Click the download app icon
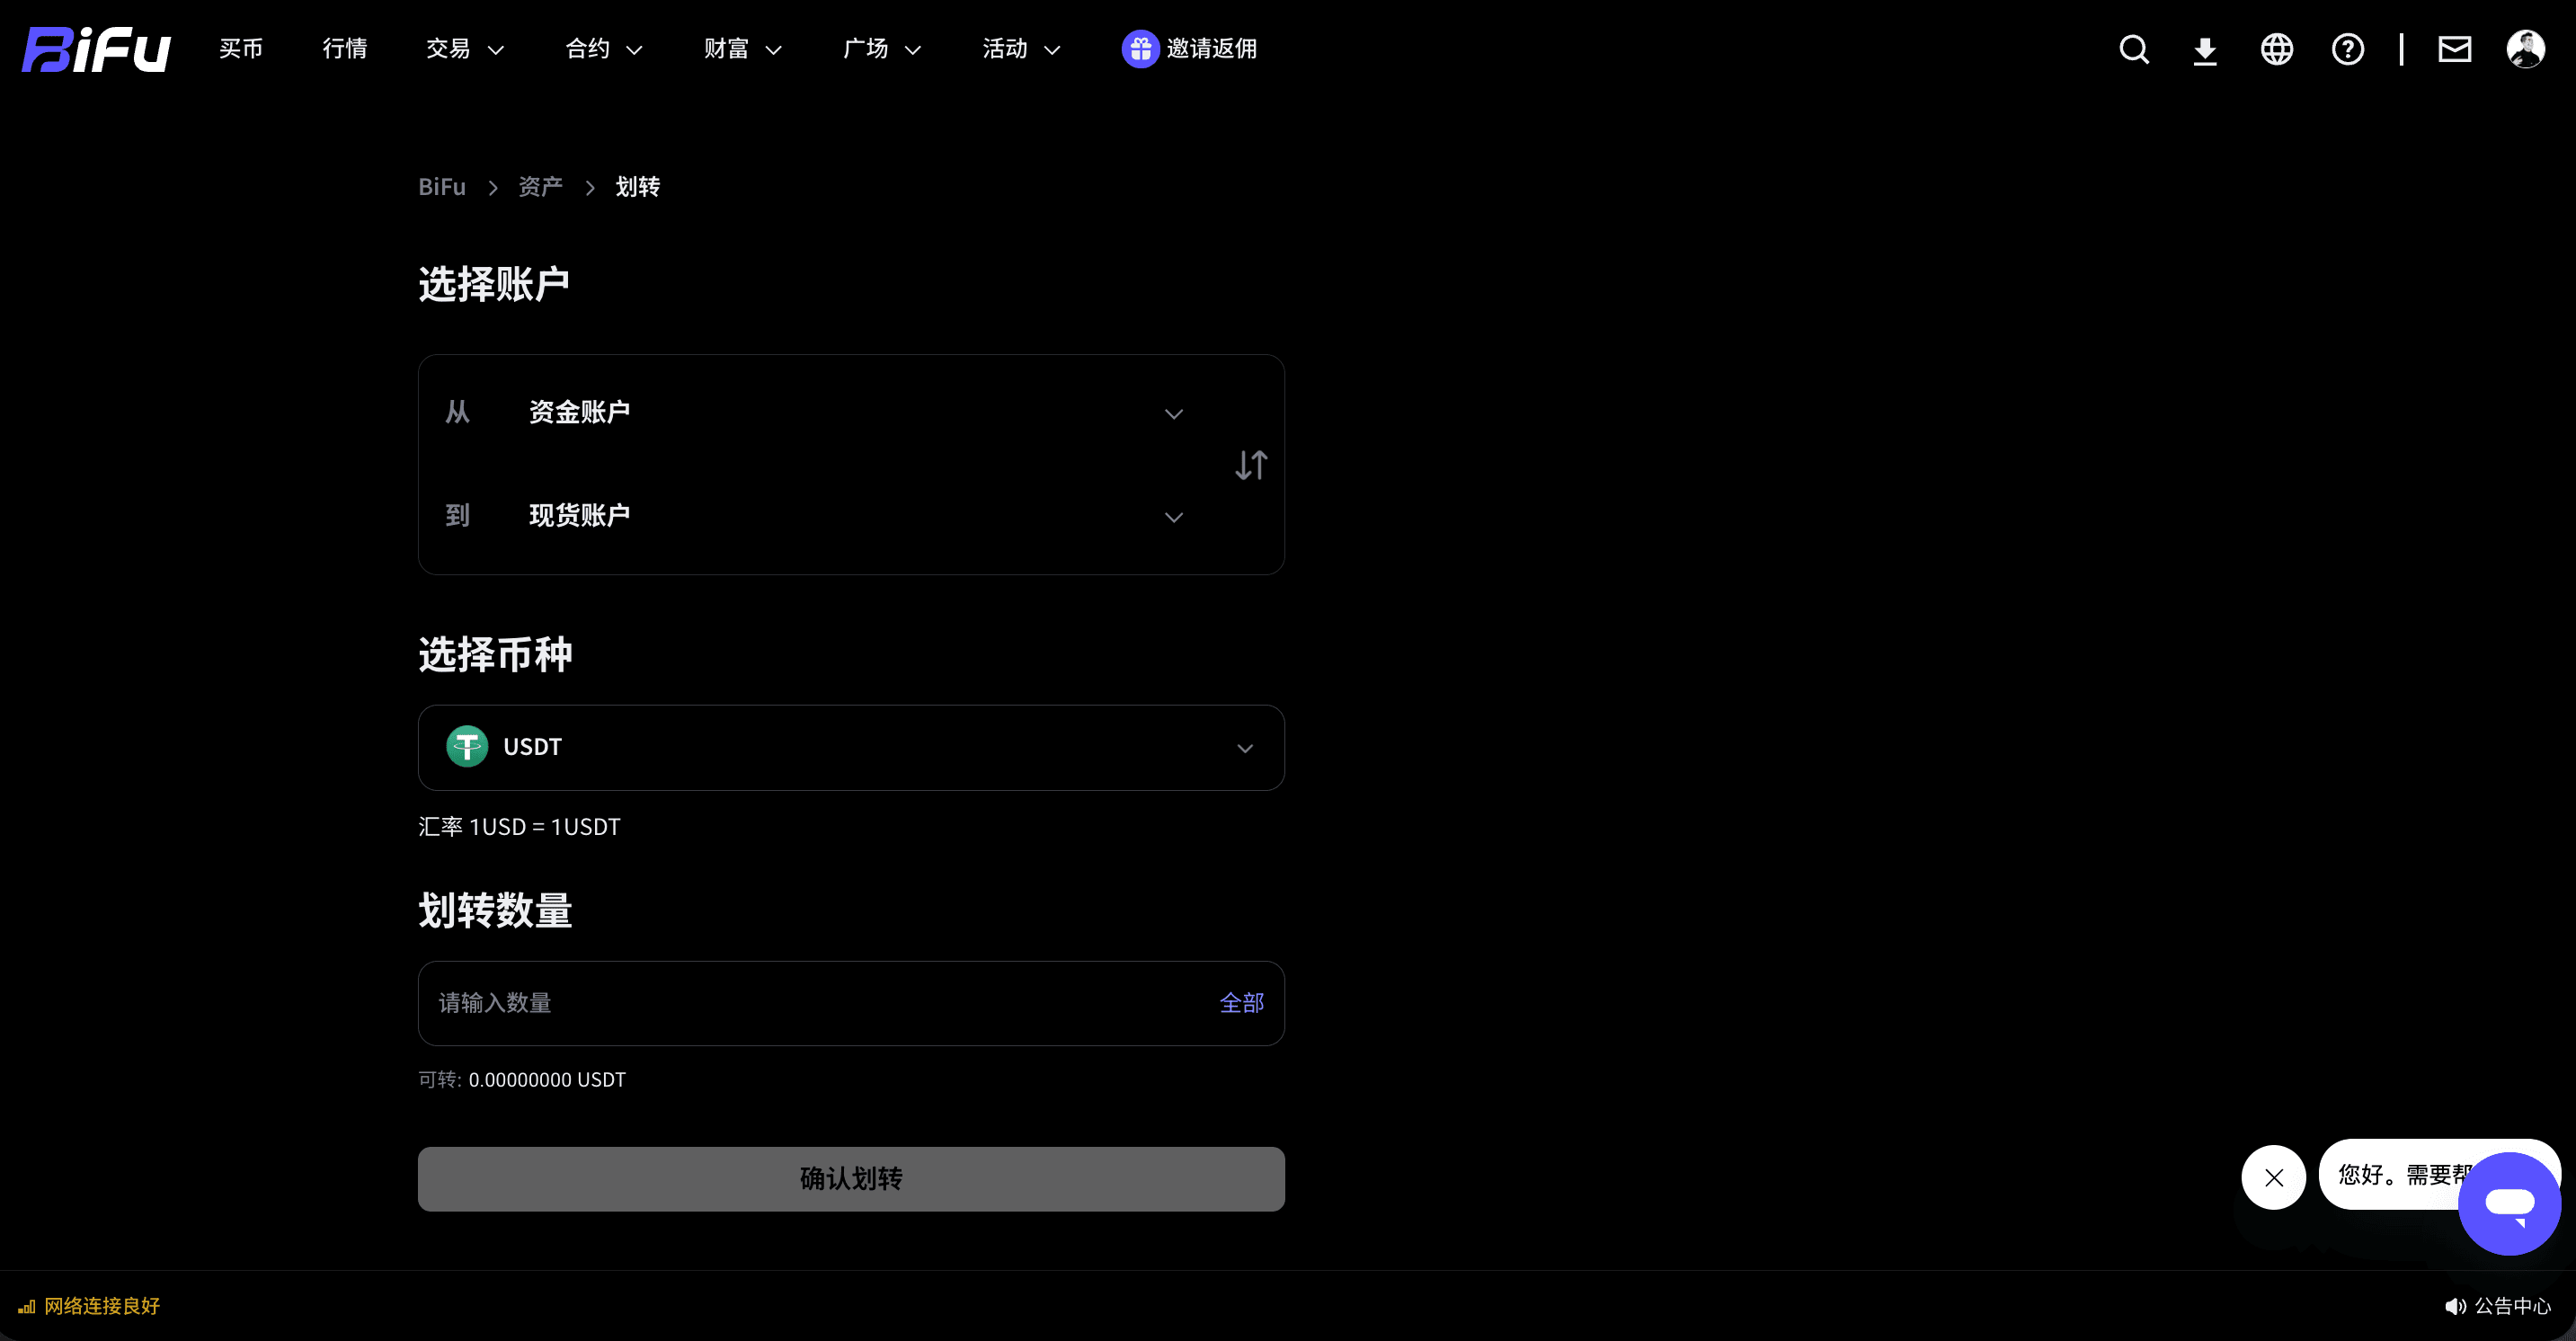 pyautogui.click(x=2205, y=50)
